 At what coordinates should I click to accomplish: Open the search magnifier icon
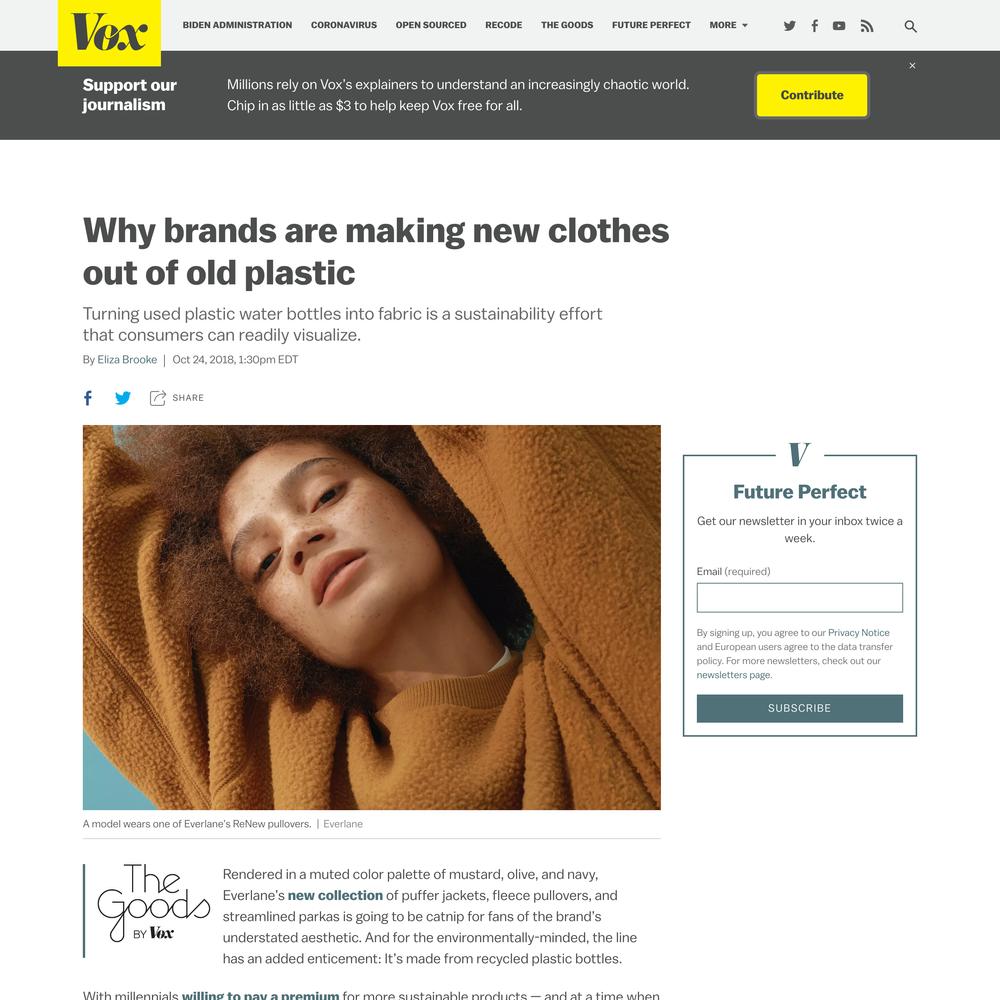tap(911, 26)
